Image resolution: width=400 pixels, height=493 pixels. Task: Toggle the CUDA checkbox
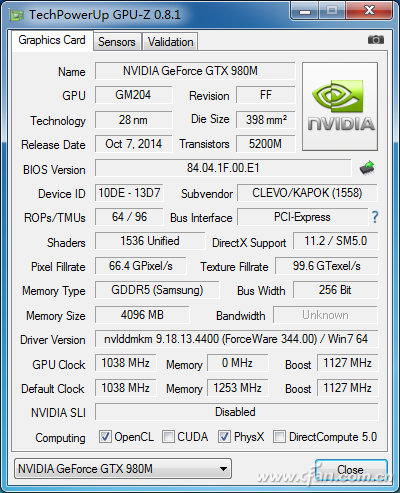coord(168,436)
